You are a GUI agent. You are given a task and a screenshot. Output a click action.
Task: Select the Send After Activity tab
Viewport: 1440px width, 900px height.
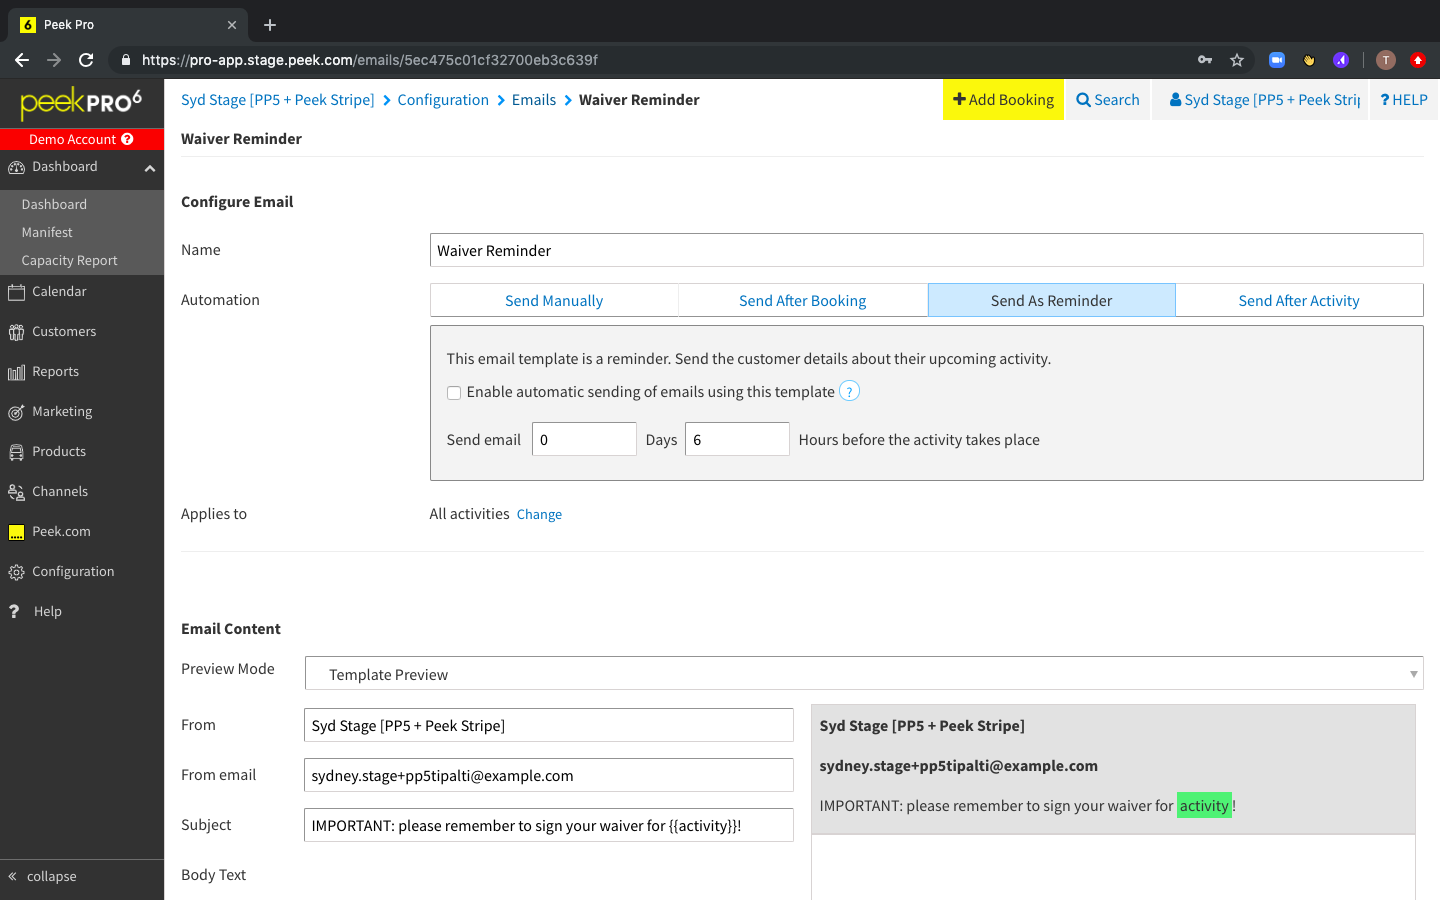click(x=1299, y=300)
